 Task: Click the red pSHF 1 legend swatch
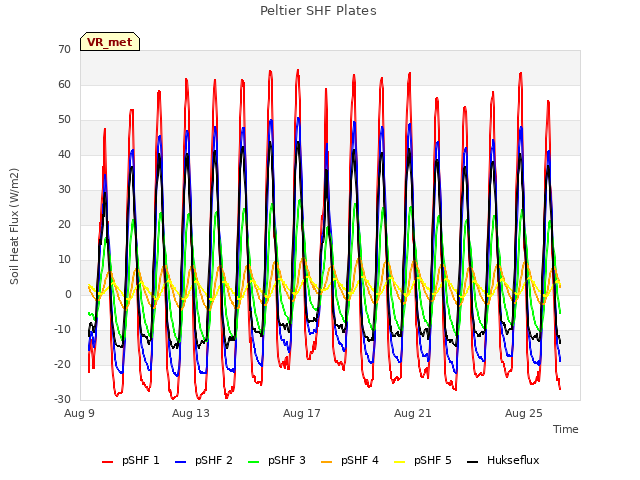click(107, 462)
